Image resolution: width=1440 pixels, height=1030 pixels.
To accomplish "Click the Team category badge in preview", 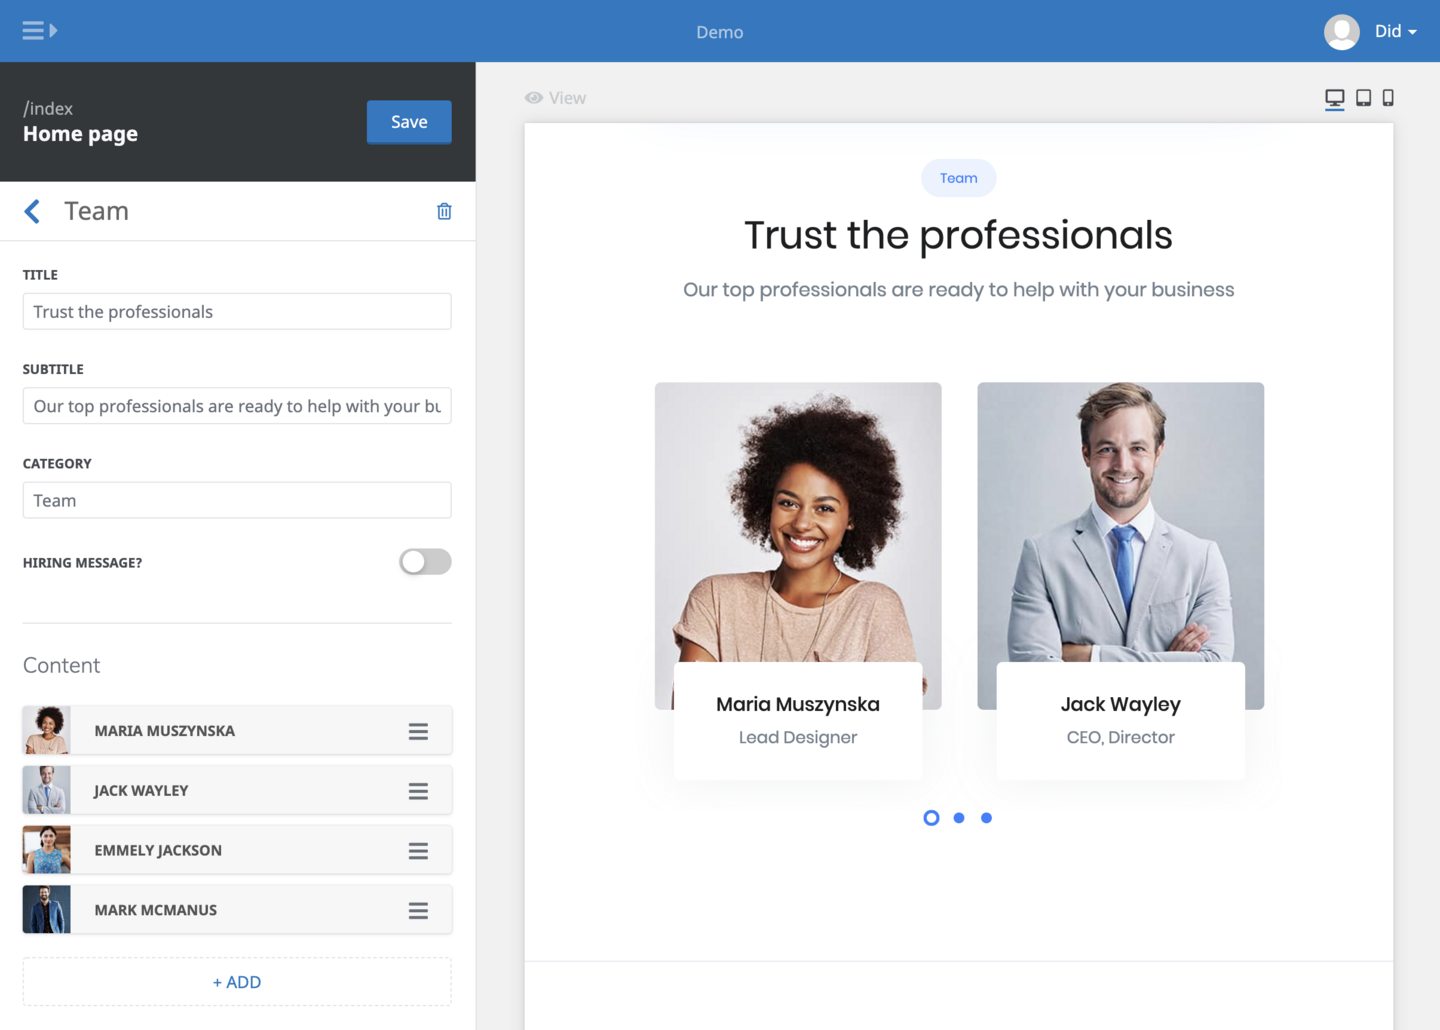I will [x=958, y=178].
